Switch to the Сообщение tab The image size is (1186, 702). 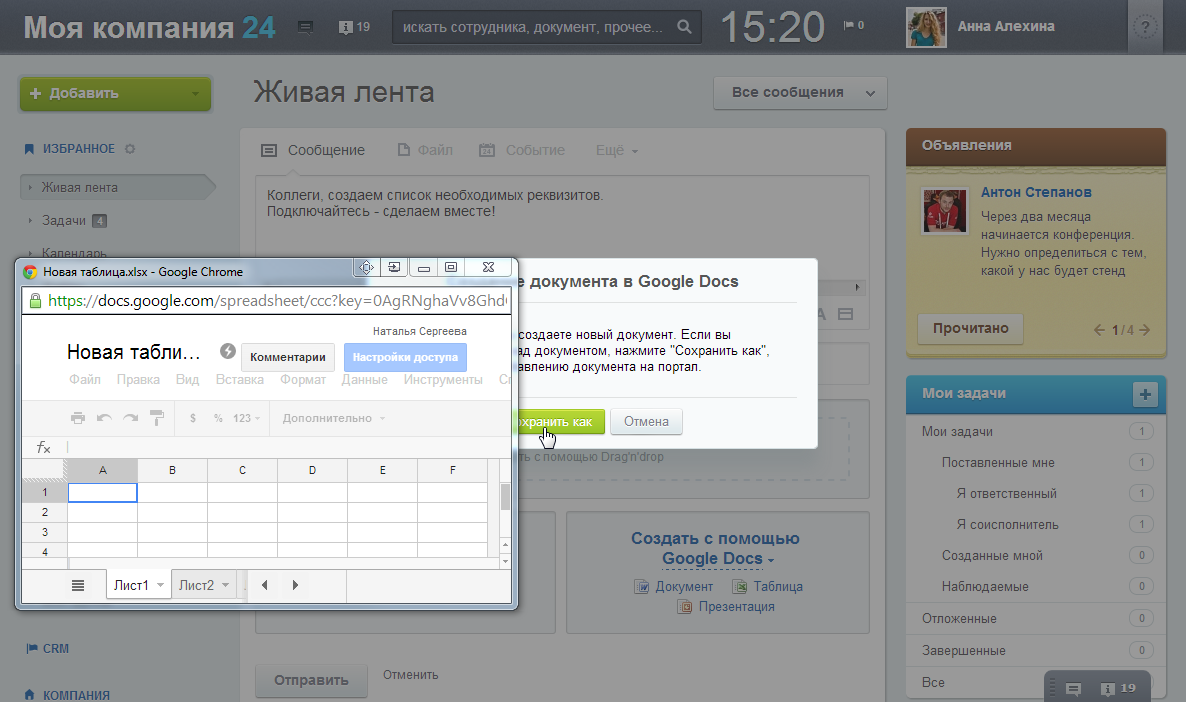click(x=312, y=151)
